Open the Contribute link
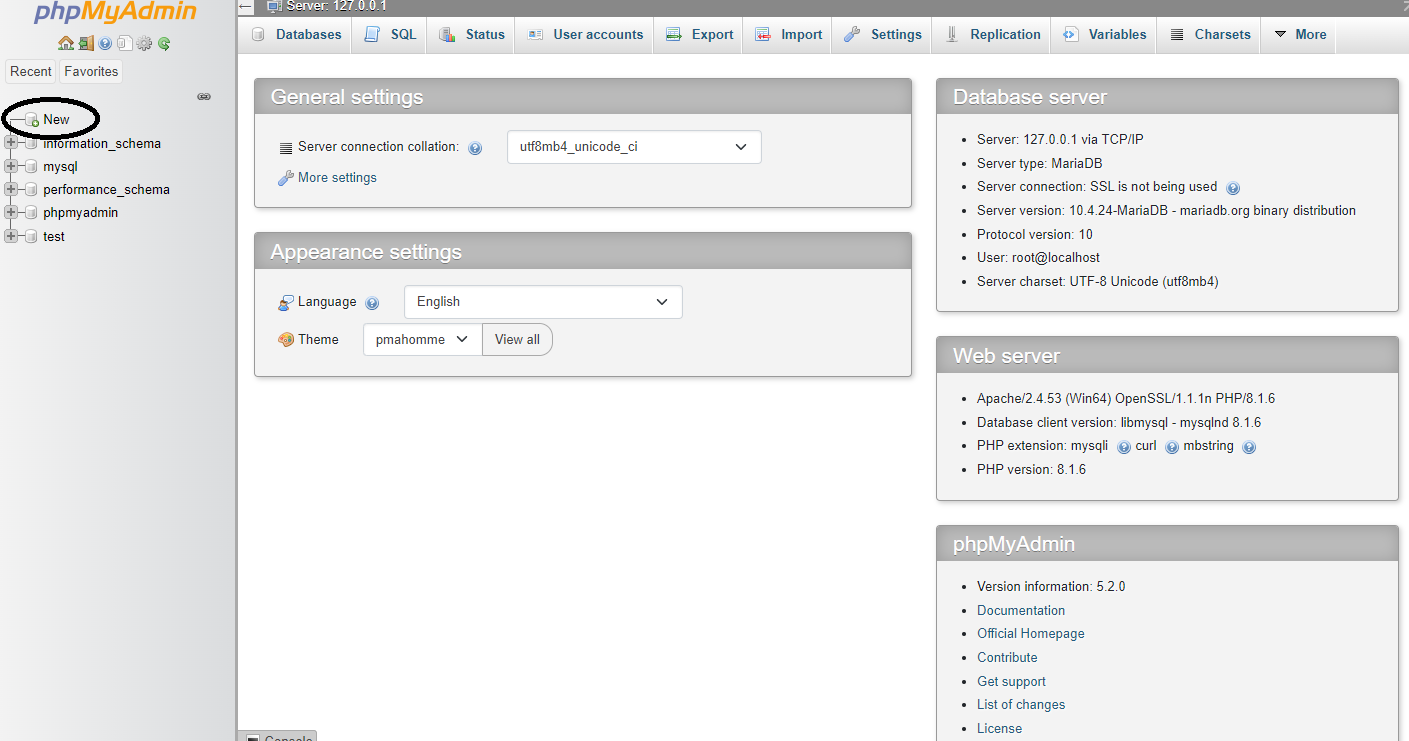The width and height of the screenshot is (1409, 741). point(1007,658)
